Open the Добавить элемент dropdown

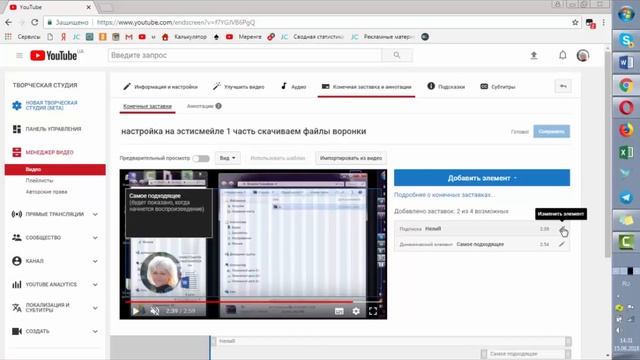[482, 178]
